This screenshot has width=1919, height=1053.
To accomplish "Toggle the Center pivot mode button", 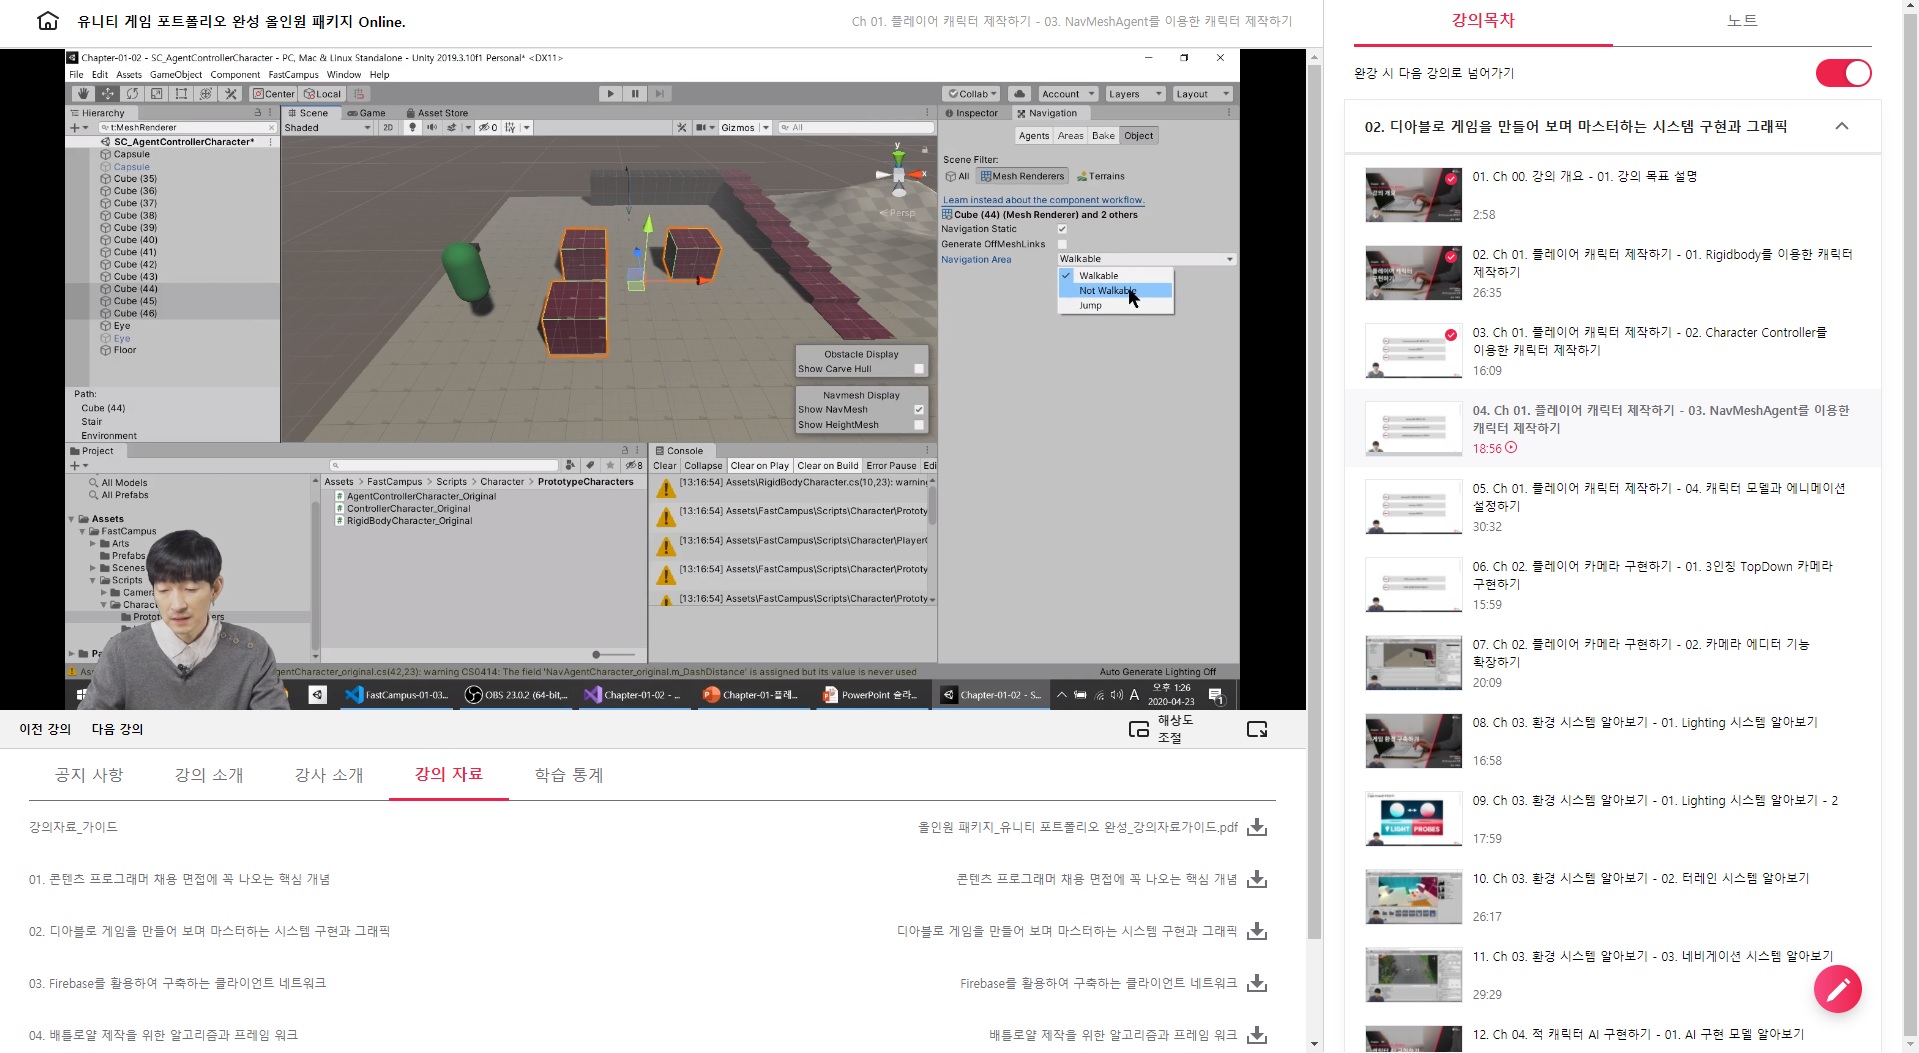I will click(274, 94).
